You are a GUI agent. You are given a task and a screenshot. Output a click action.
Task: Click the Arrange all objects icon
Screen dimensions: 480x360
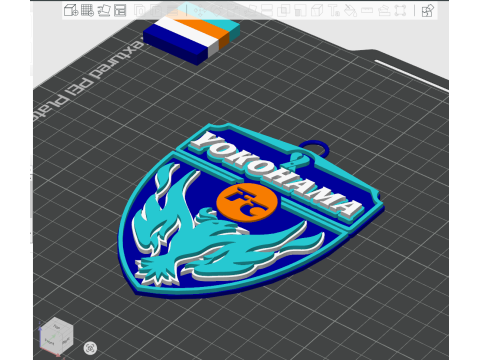(x=120, y=10)
